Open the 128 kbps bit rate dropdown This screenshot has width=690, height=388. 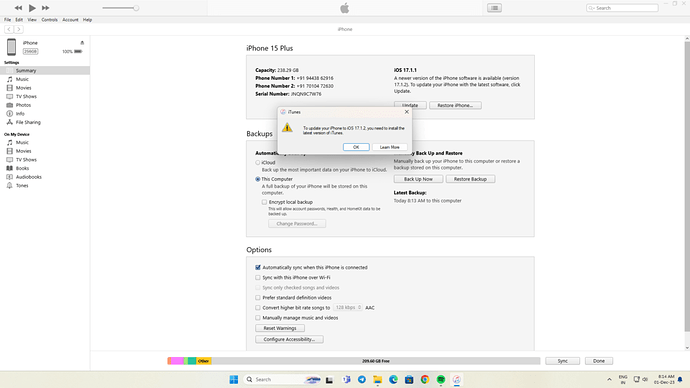click(x=348, y=307)
